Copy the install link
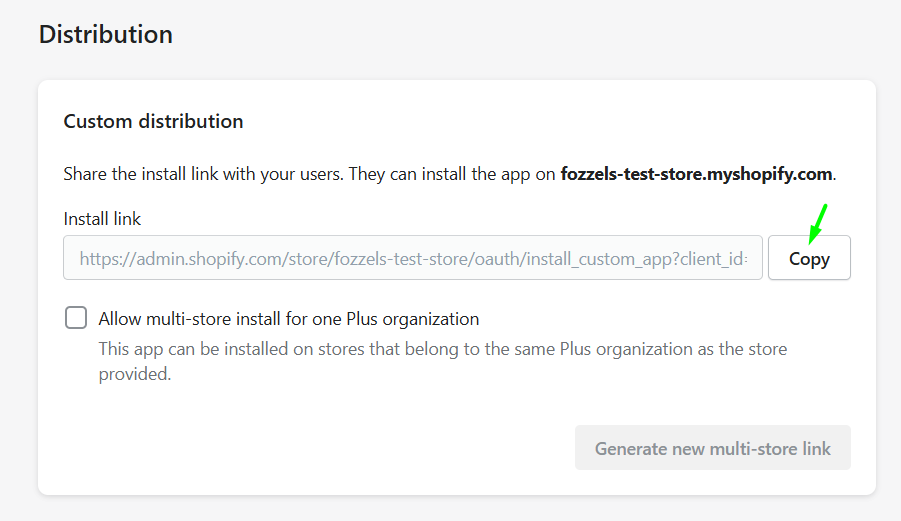The width and height of the screenshot is (901, 521). (x=809, y=258)
